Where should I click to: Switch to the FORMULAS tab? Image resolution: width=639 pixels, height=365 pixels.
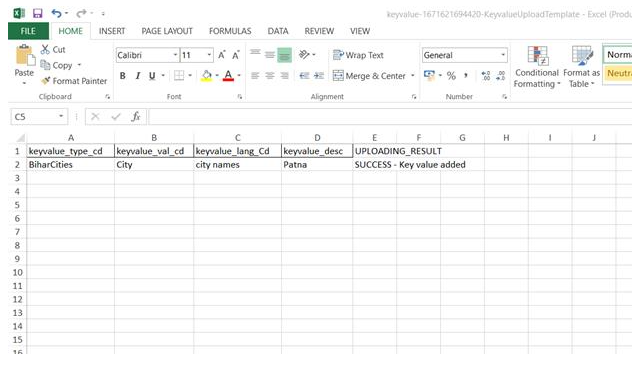pyautogui.click(x=230, y=31)
